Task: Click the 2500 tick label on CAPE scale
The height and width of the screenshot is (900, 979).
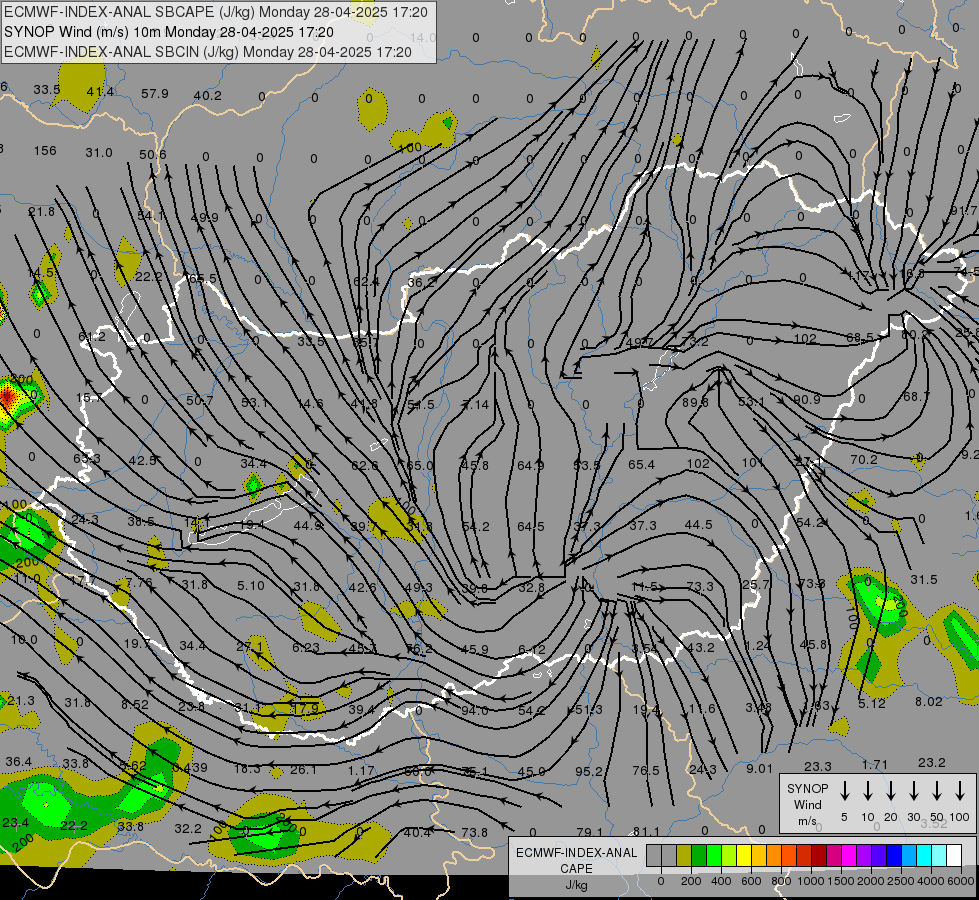Action: point(900,881)
